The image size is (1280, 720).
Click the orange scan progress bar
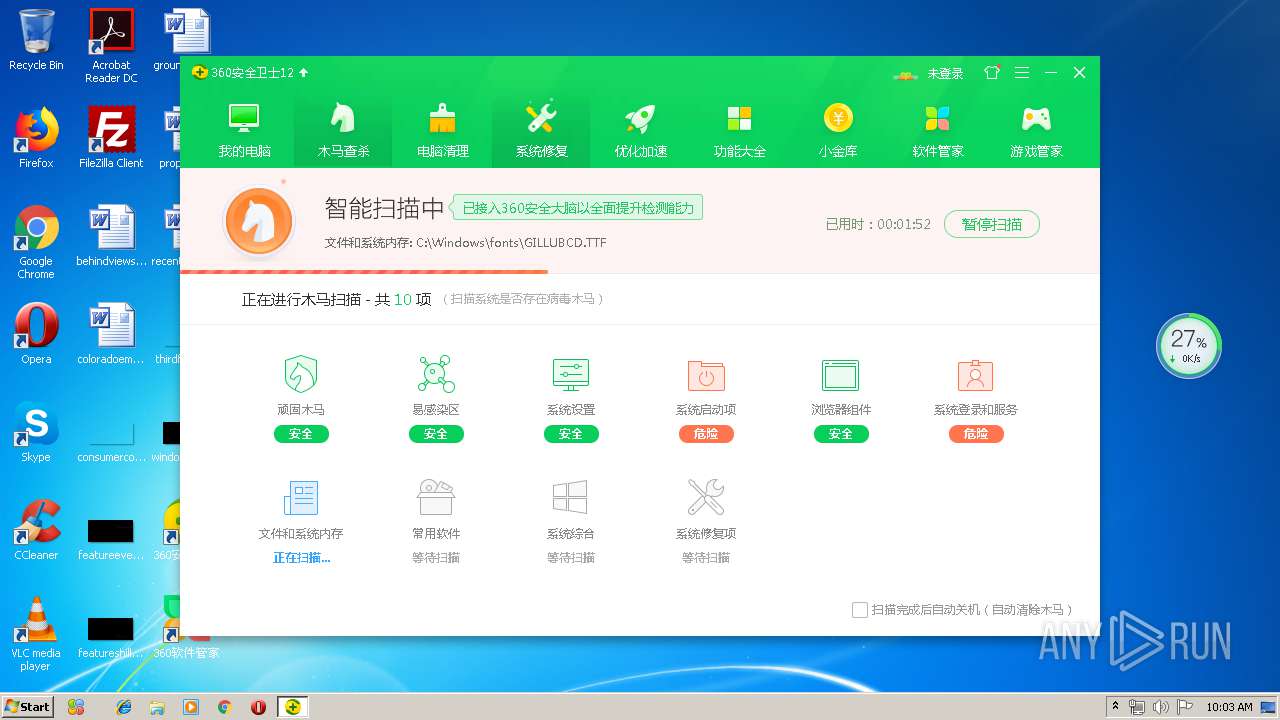coord(364,271)
